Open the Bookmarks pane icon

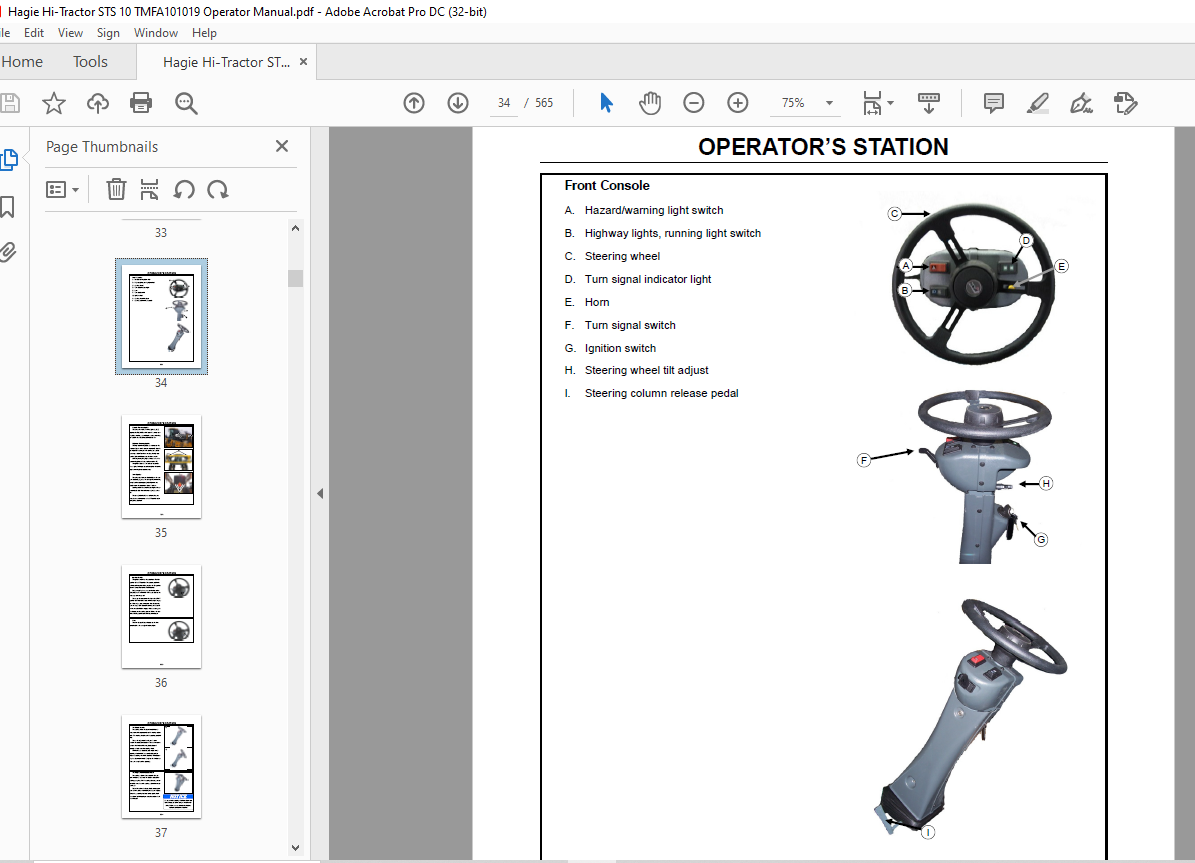coord(8,207)
